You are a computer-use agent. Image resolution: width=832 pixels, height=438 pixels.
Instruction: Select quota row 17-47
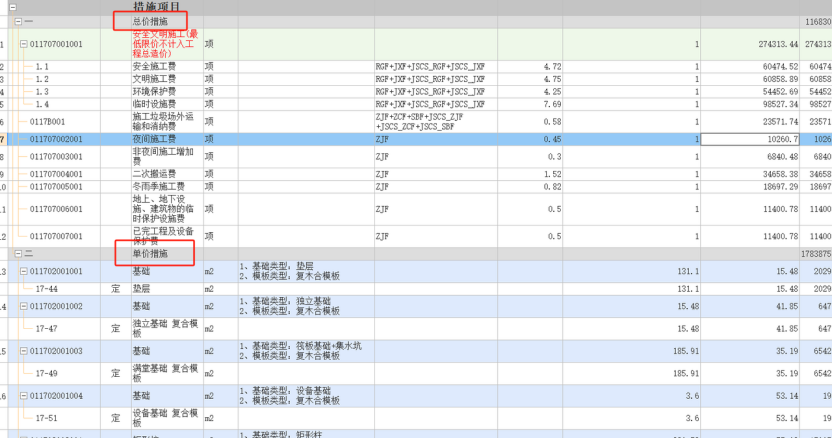59,328
